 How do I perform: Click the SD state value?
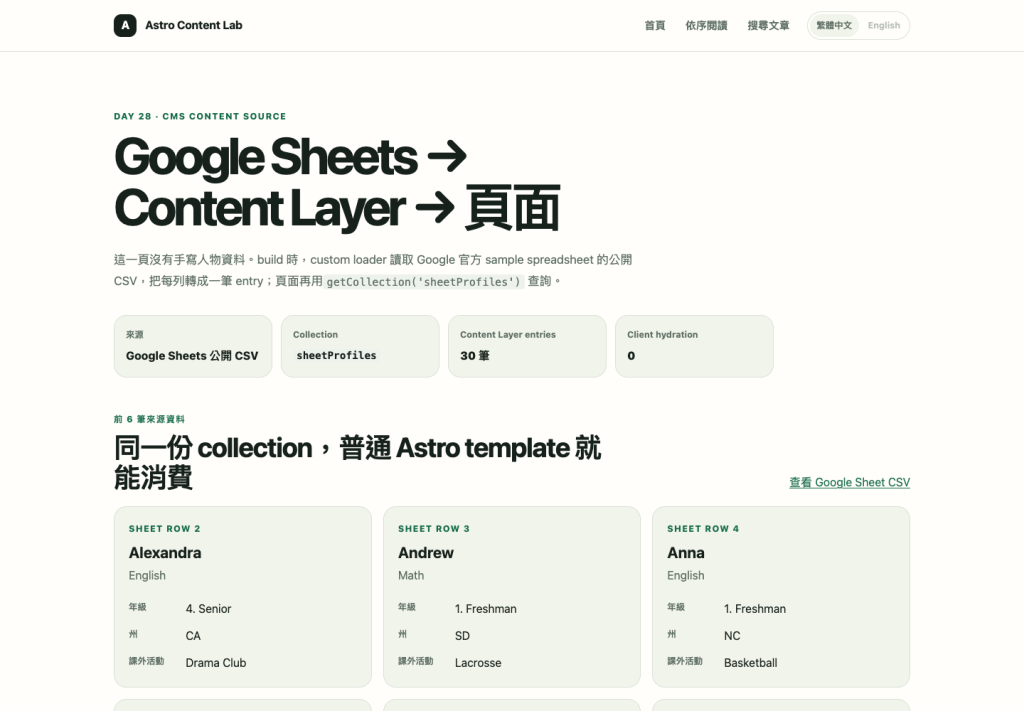(462, 636)
